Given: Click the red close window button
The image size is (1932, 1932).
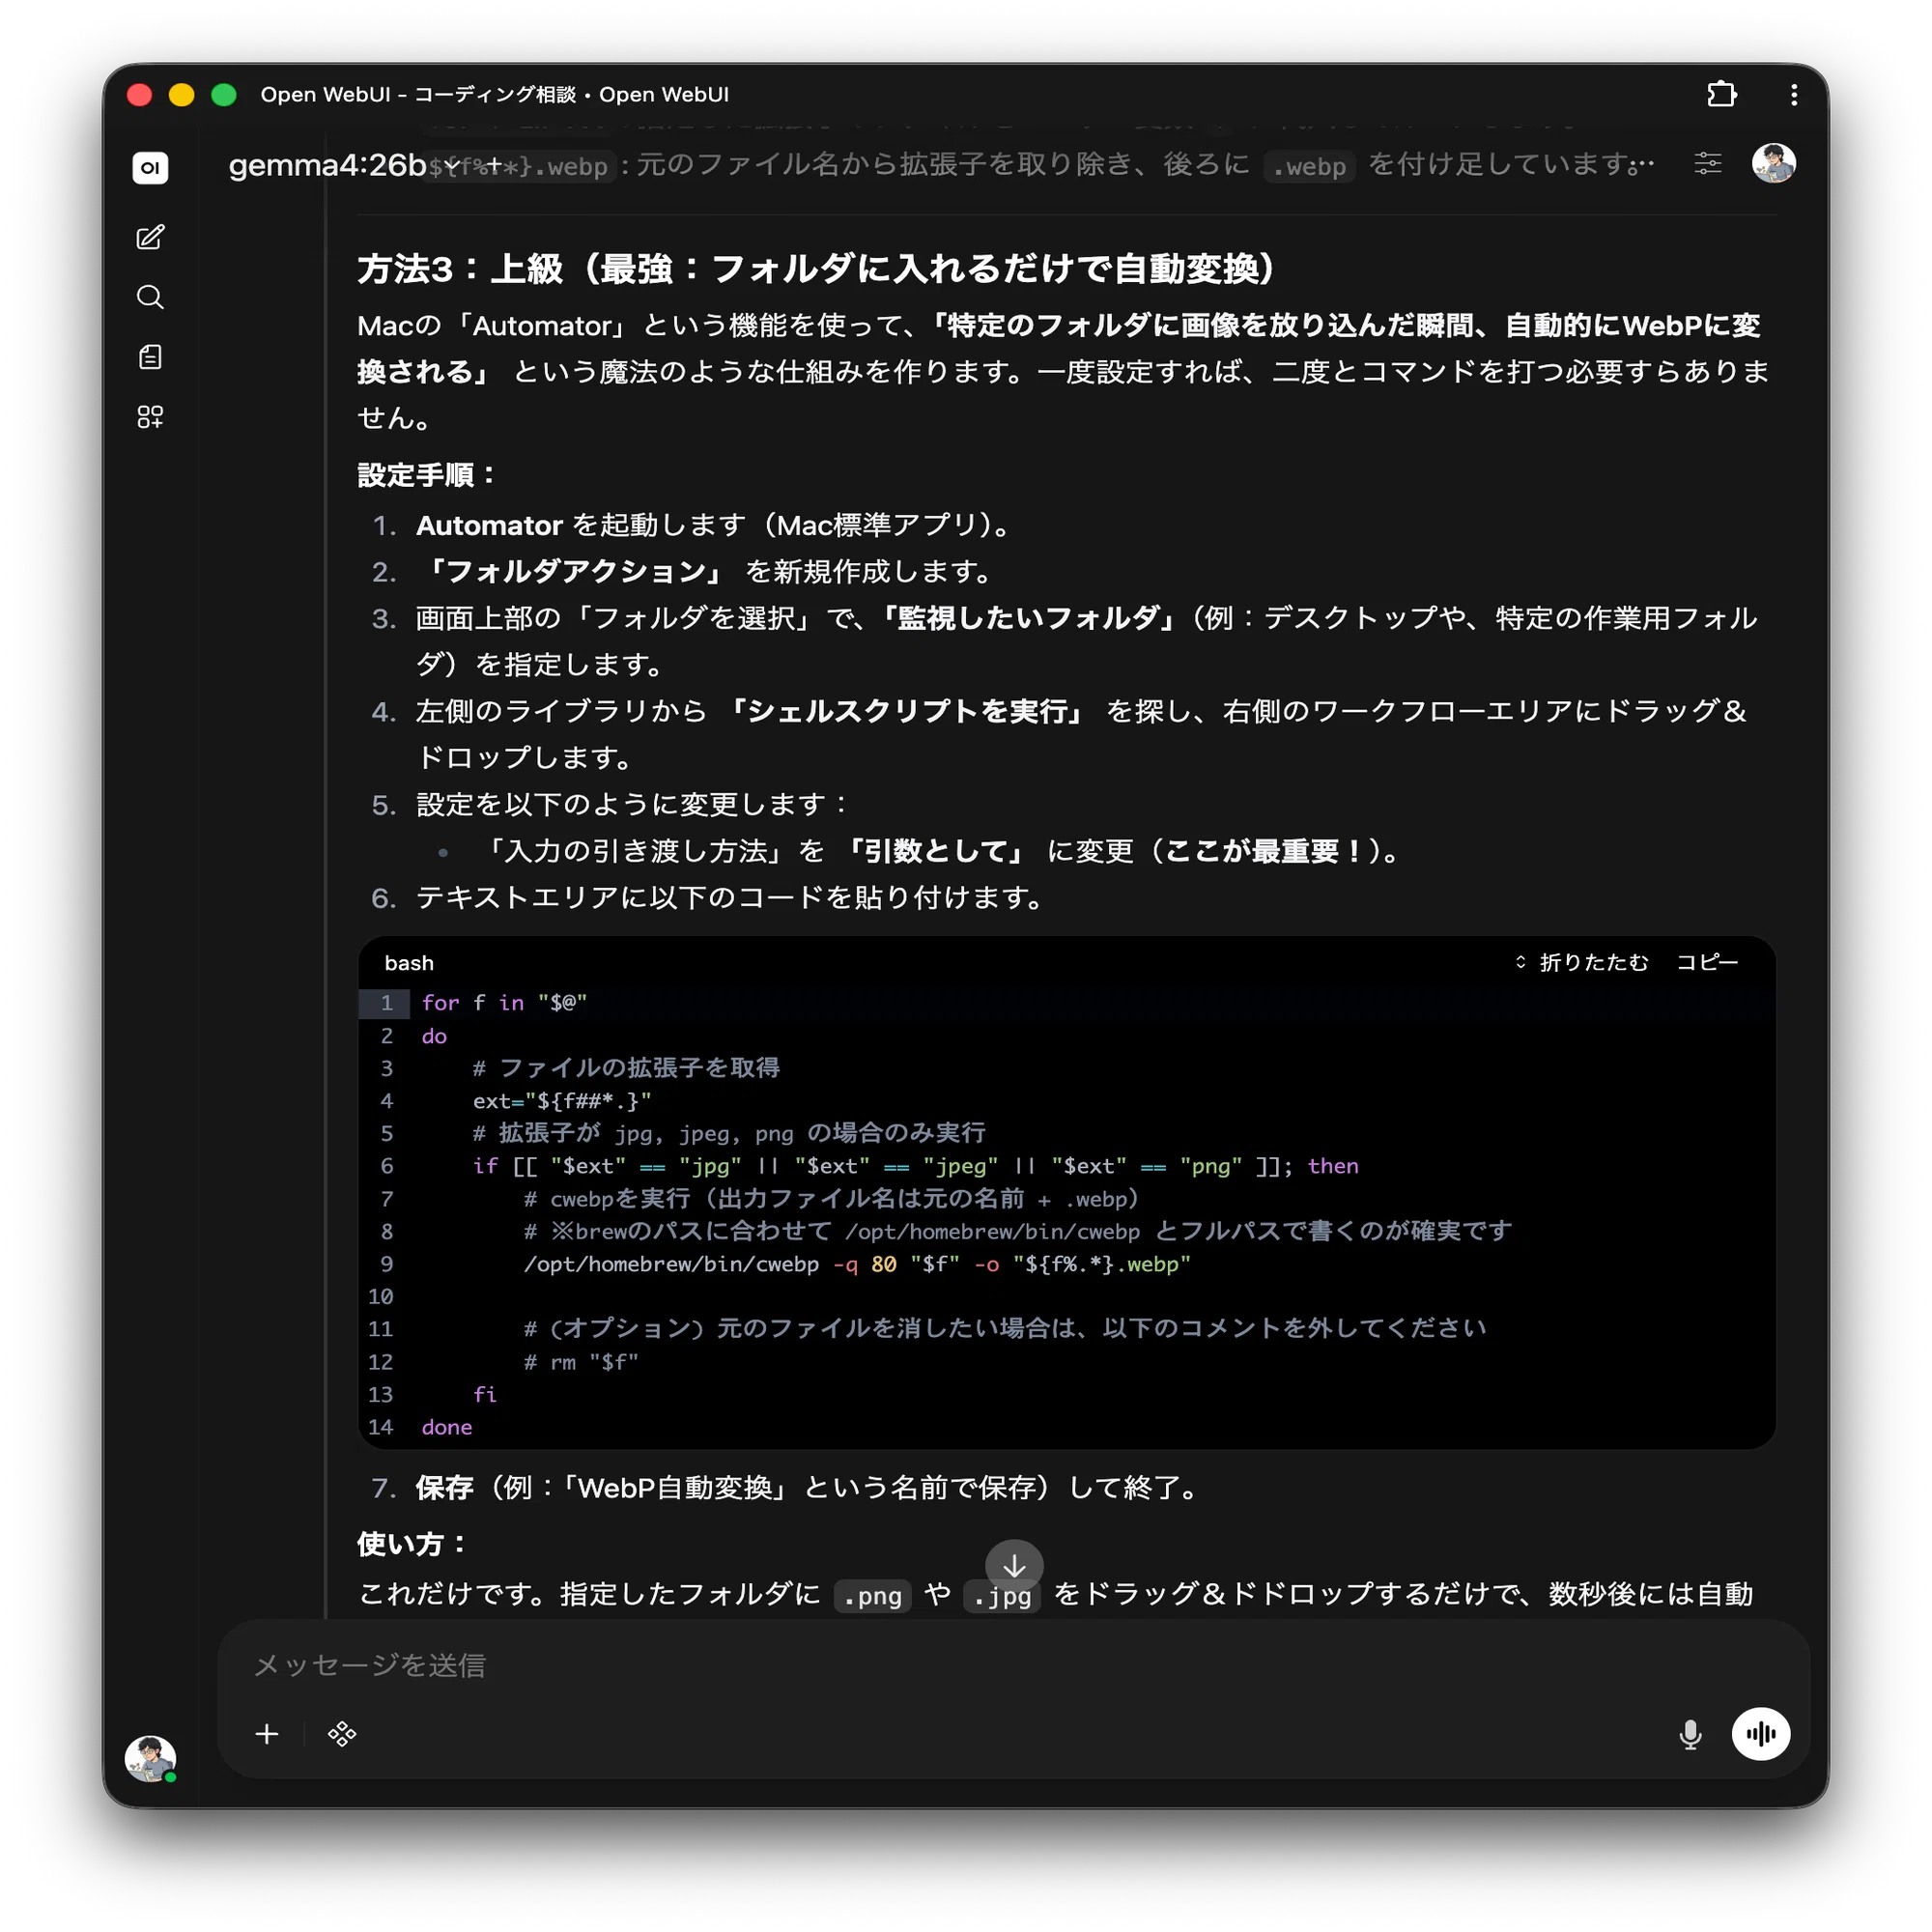Looking at the screenshot, I should [x=140, y=94].
